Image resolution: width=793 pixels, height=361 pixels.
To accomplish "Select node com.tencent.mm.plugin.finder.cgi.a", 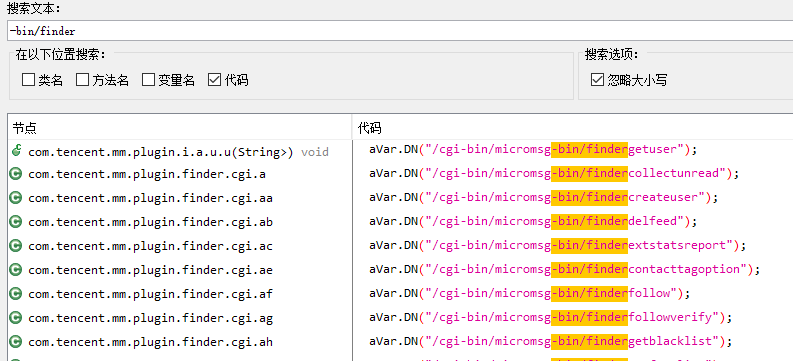I will click(x=147, y=174).
